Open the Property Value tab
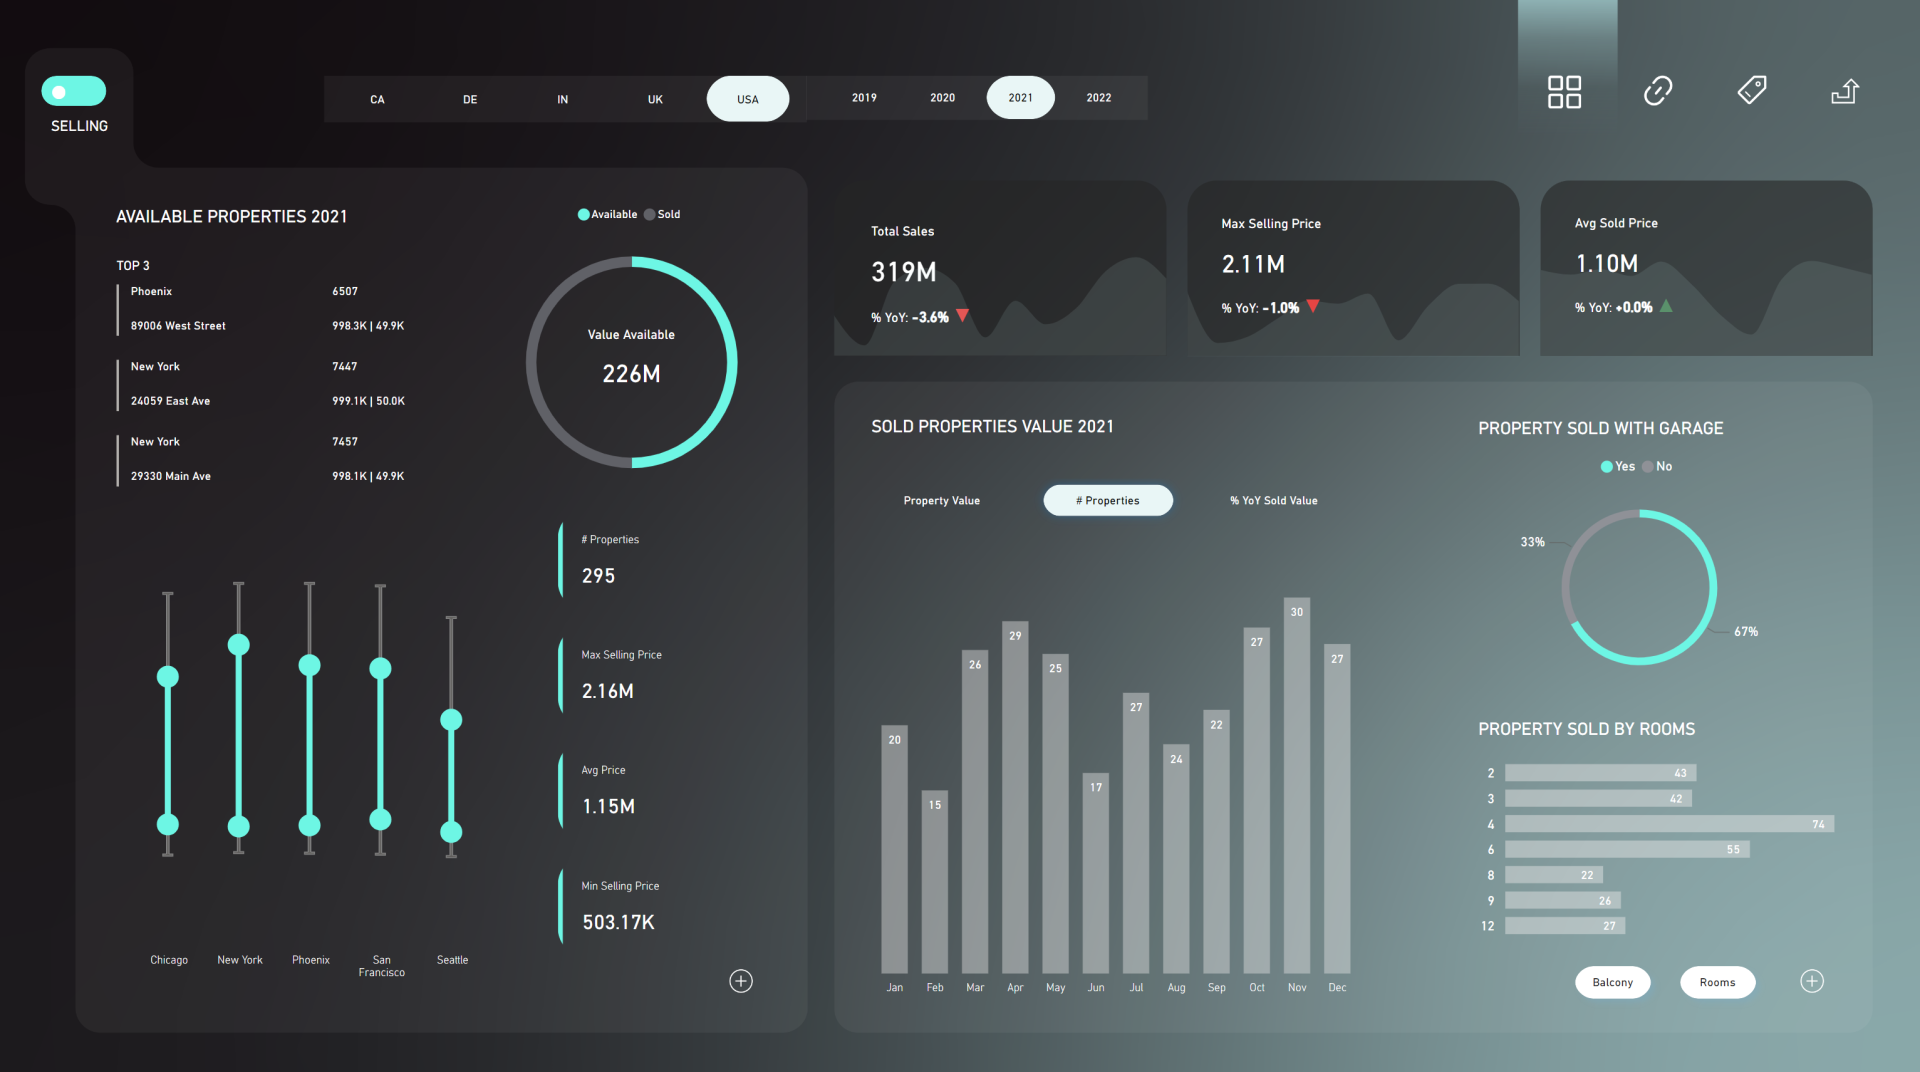This screenshot has height=1072, width=1920. click(x=941, y=500)
